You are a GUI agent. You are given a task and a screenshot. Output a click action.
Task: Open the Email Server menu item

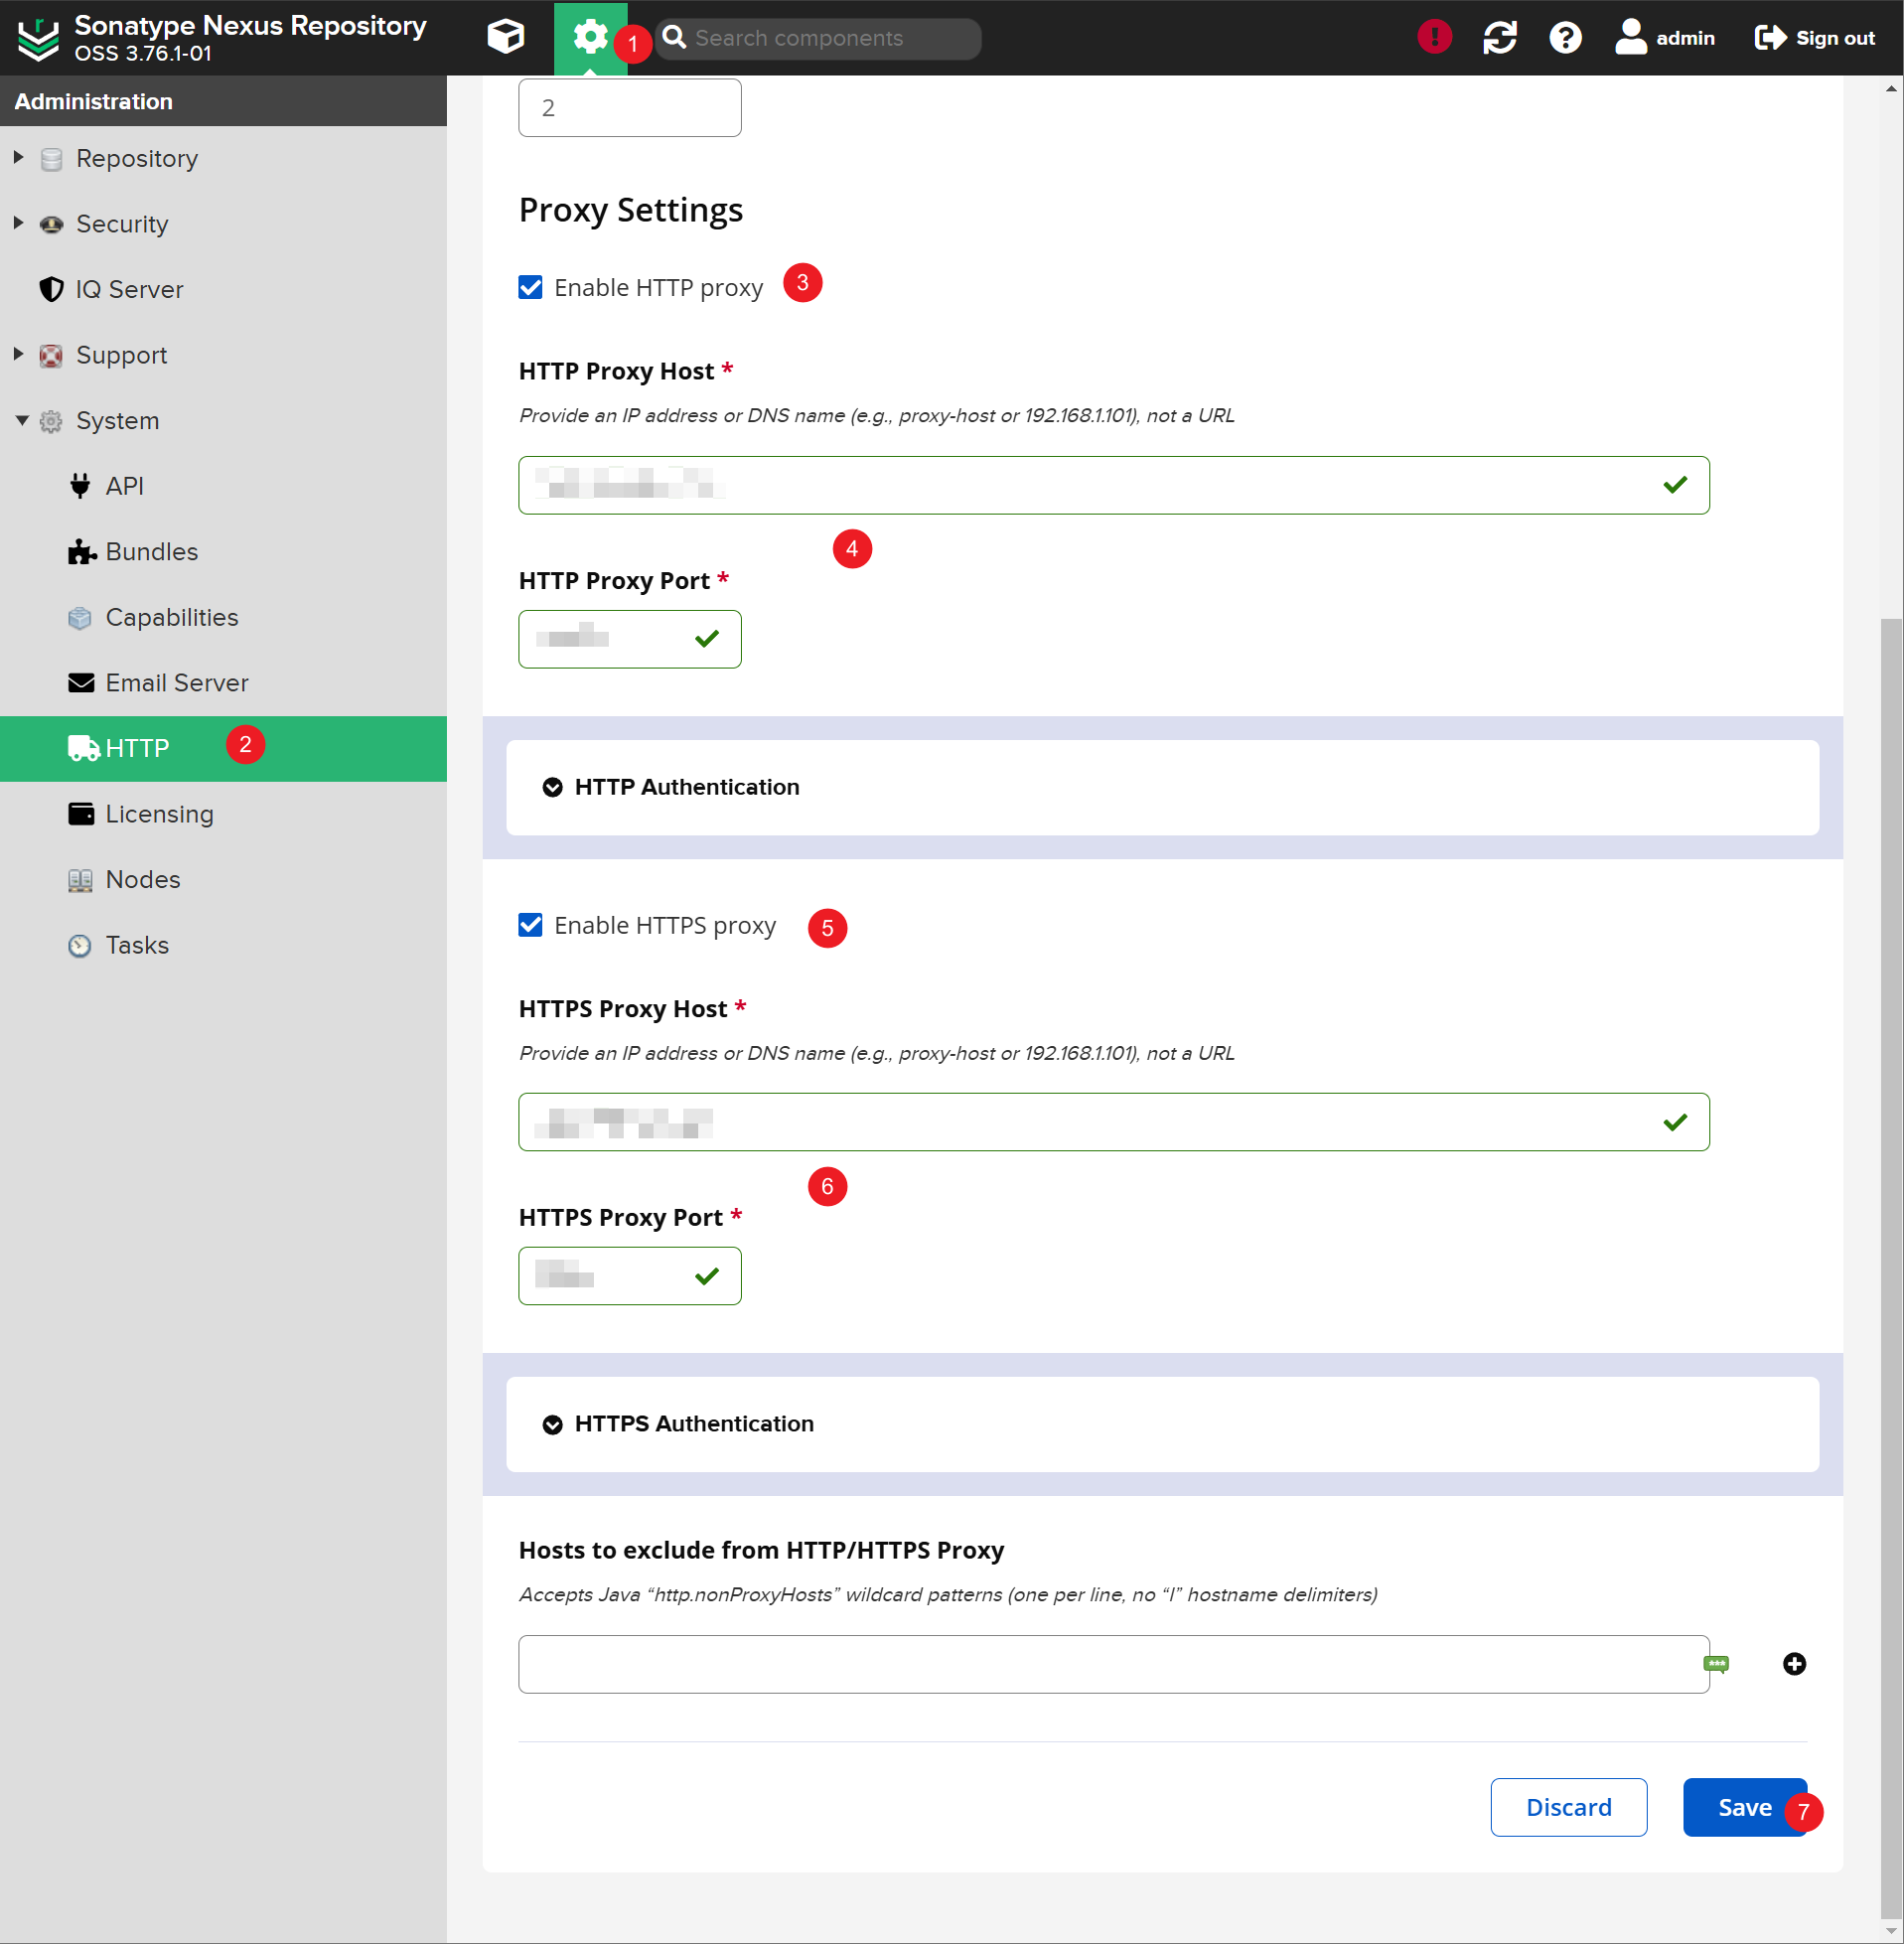(x=223, y=683)
